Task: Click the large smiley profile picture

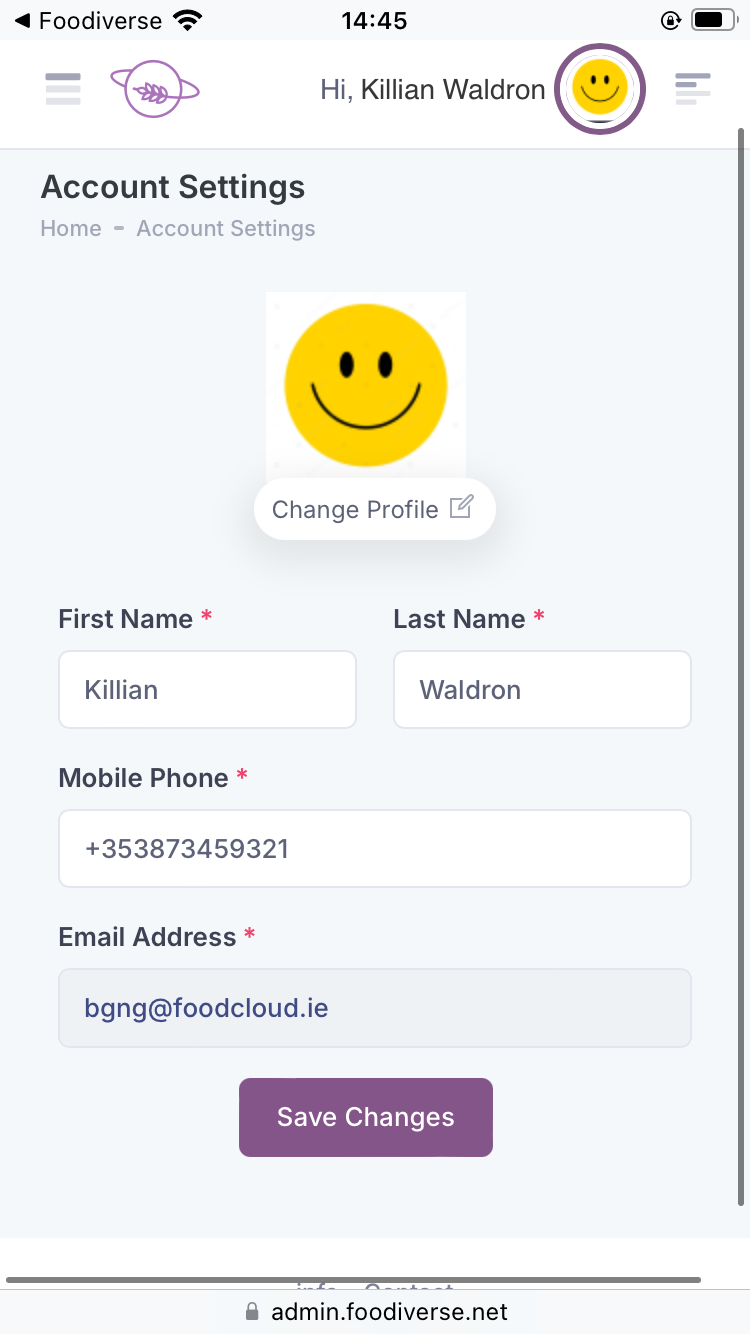Action: pos(366,385)
